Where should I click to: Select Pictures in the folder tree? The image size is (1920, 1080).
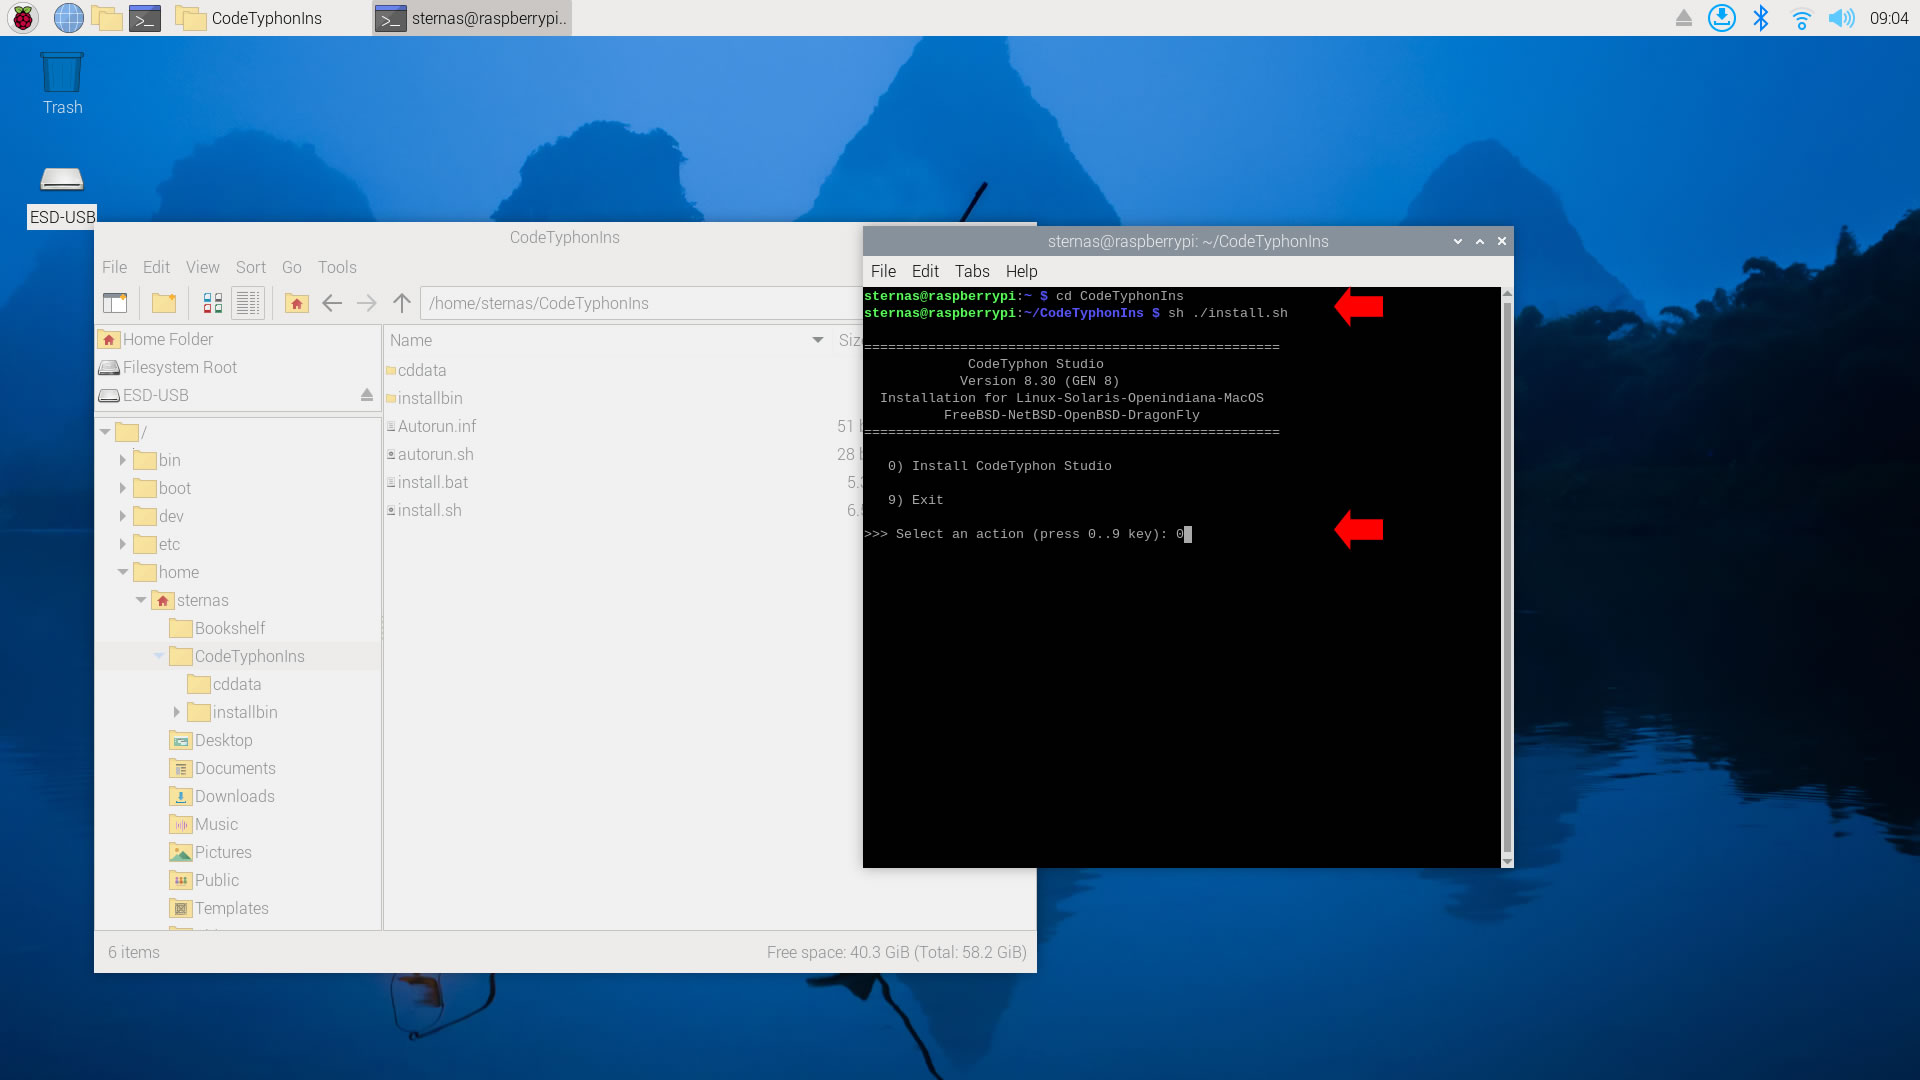[x=211, y=852]
